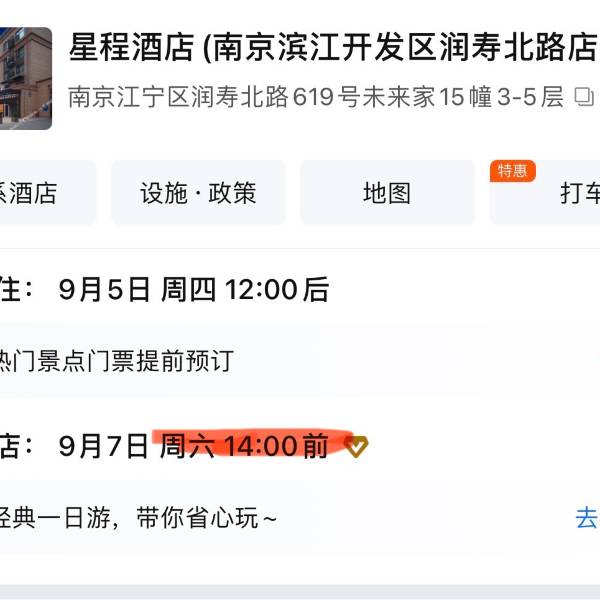Follow the blue 去 link
The height and width of the screenshot is (600, 600).
pyautogui.click(x=587, y=518)
